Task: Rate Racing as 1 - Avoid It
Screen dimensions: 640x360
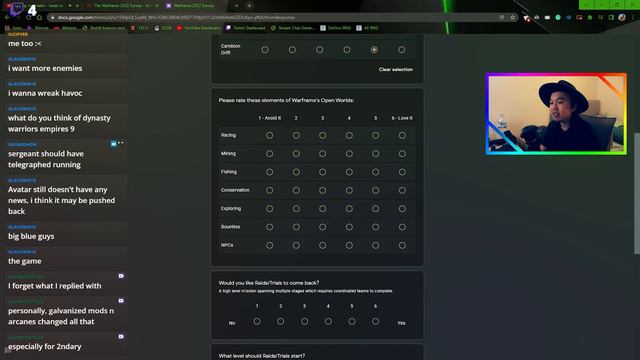Action: pos(269,135)
